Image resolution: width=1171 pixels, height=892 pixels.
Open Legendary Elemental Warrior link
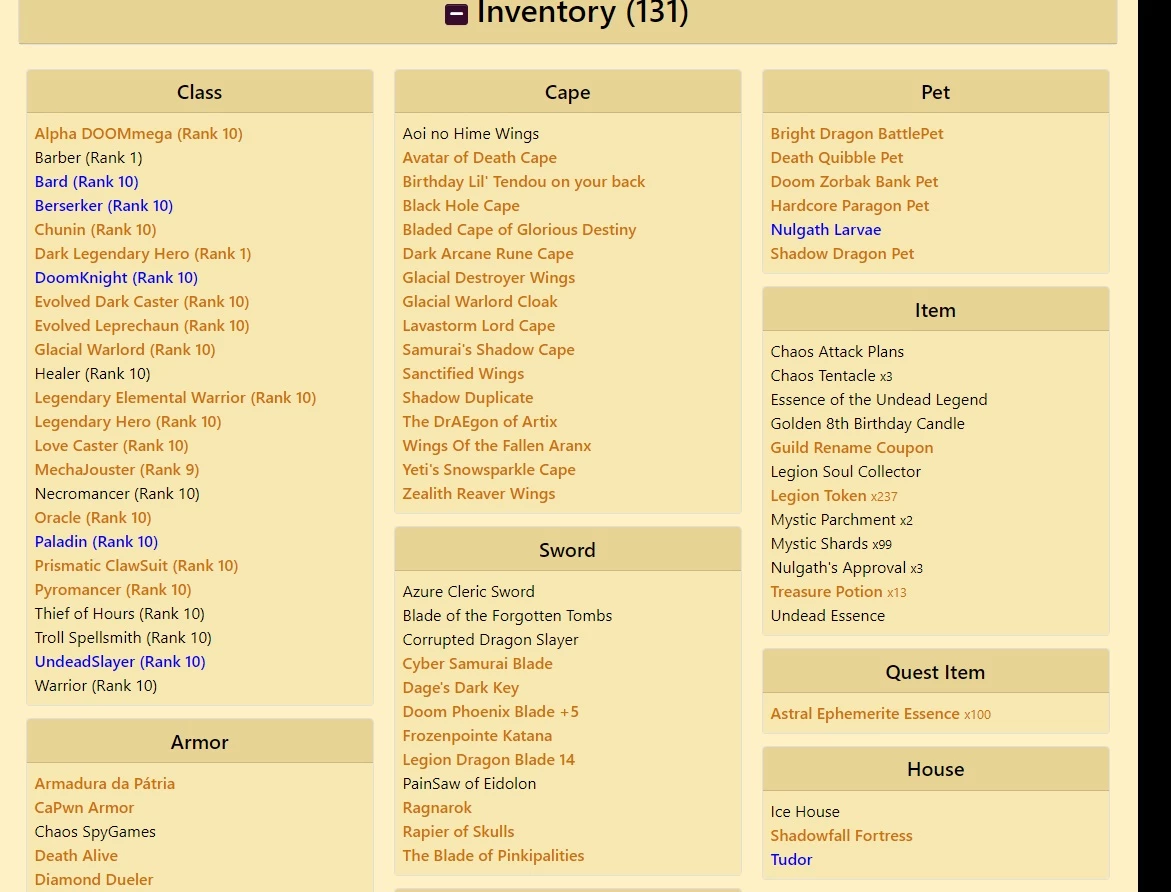(x=176, y=397)
